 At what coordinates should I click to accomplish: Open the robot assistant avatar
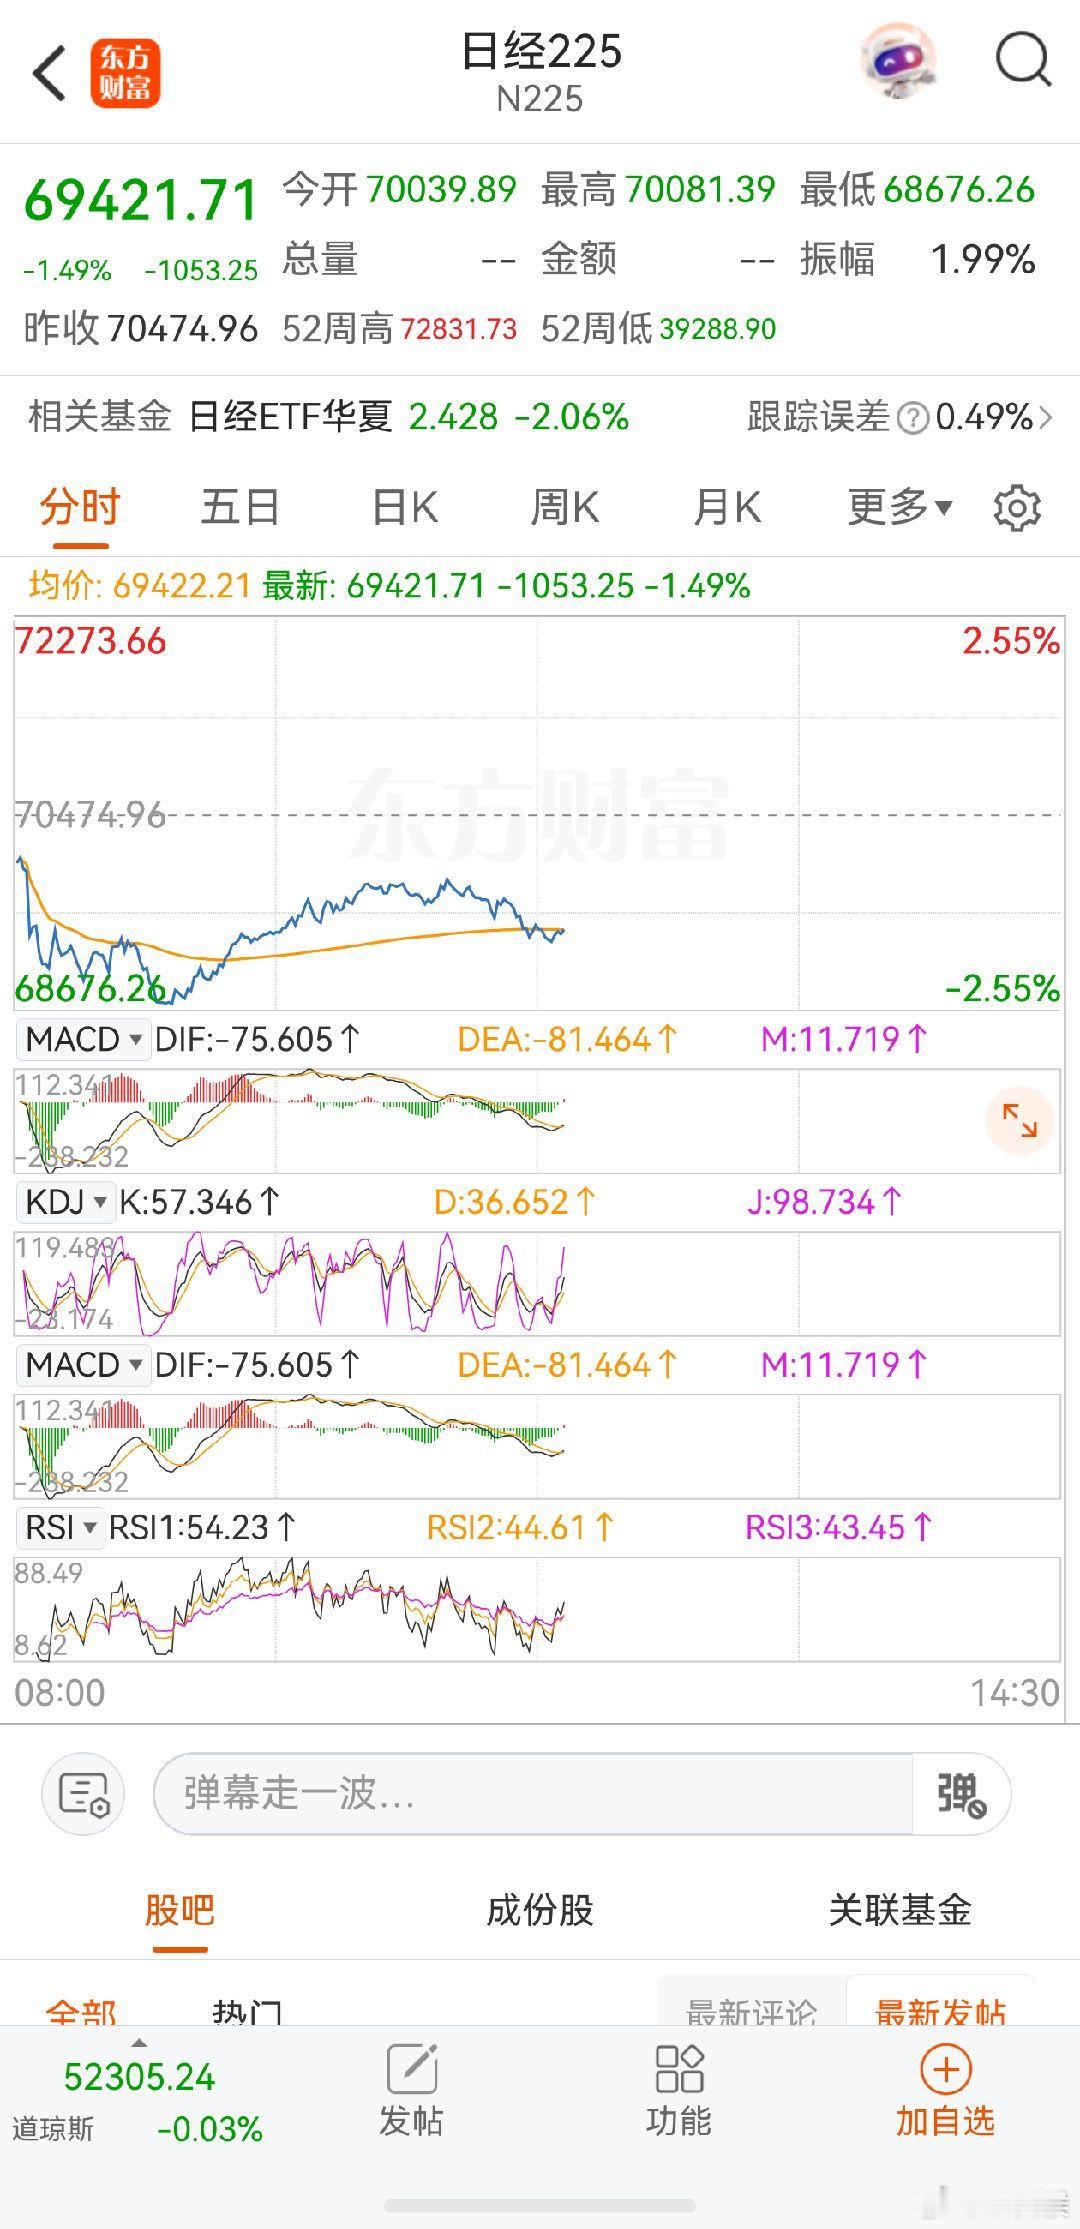[x=897, y=62]
